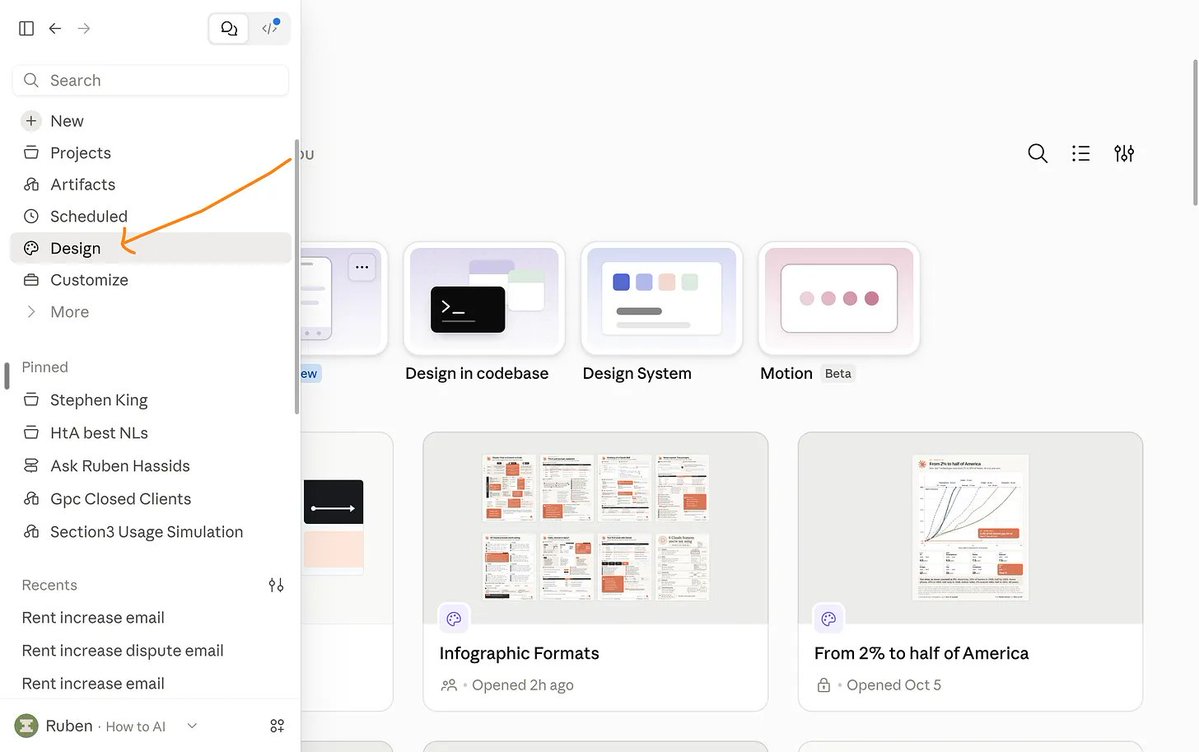Select the Design sidebar item
The width and height of the screenshot is (1199, 752).
(151, 248)
